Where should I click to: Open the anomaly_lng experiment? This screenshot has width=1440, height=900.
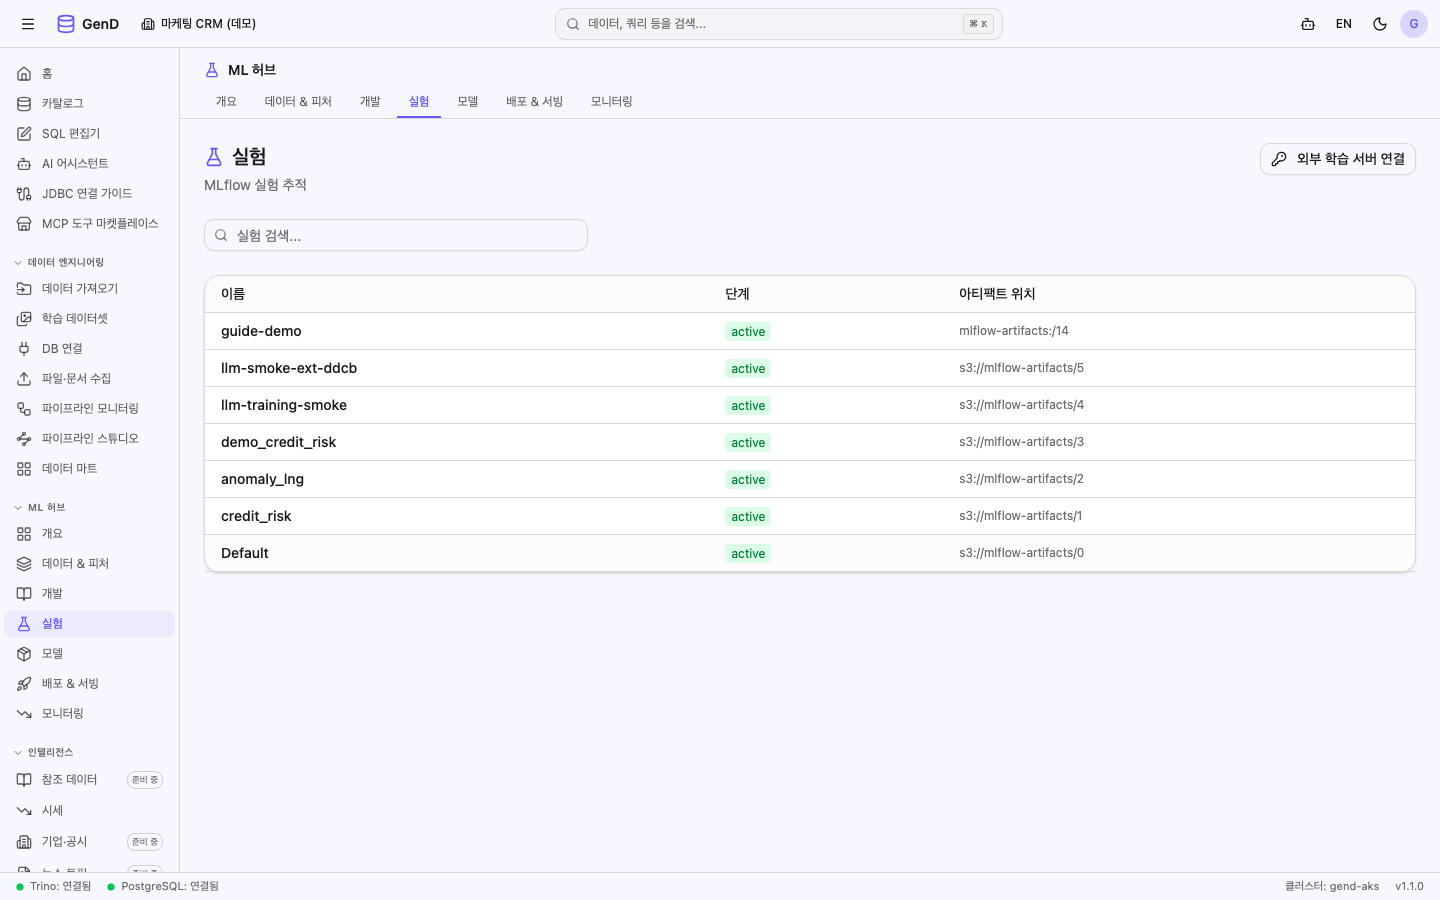810,479
